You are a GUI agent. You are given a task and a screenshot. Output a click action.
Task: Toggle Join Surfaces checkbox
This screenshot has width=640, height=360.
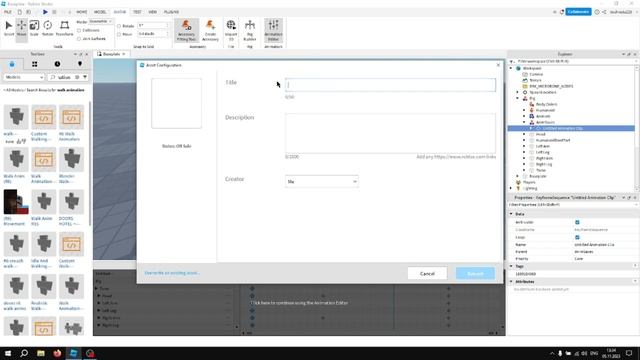coord(79,39)
